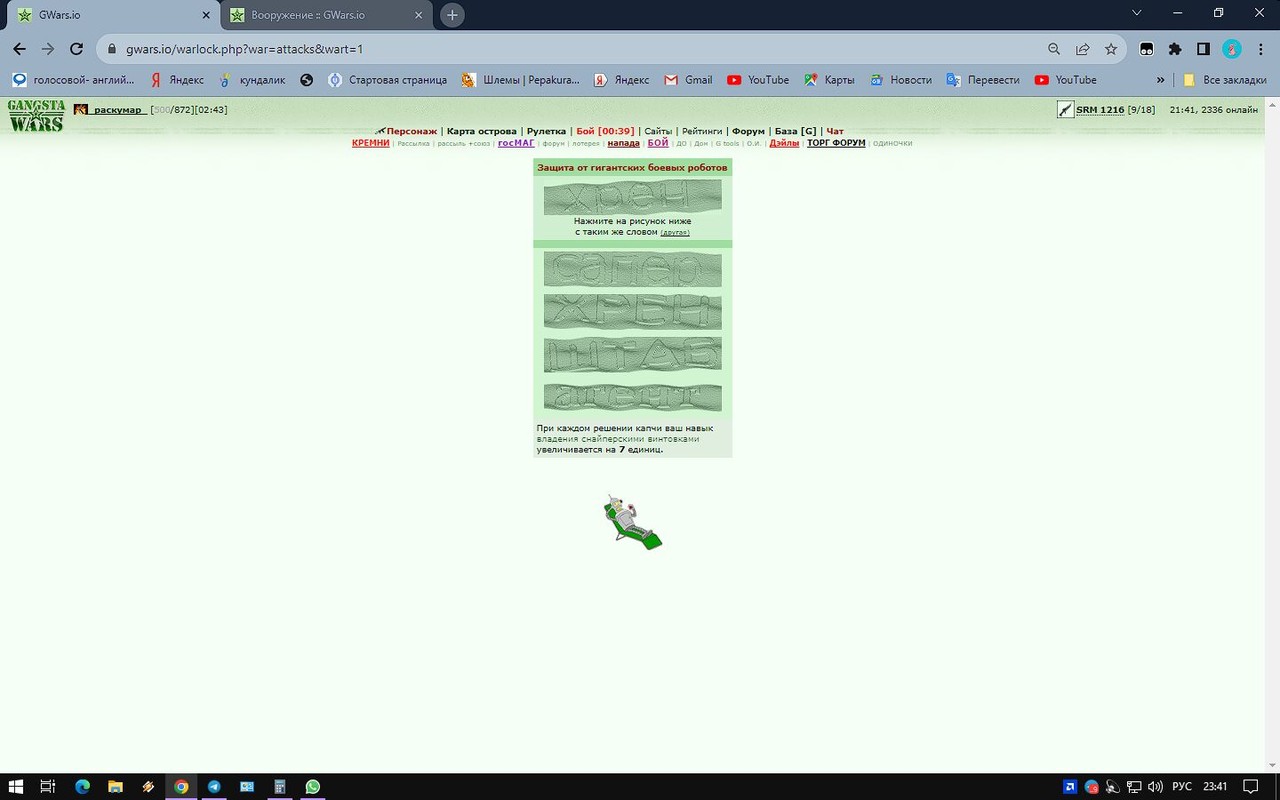Click the лотерея link in the submenu
Viewport: 1280px width, 800px height.
point(586,144)
